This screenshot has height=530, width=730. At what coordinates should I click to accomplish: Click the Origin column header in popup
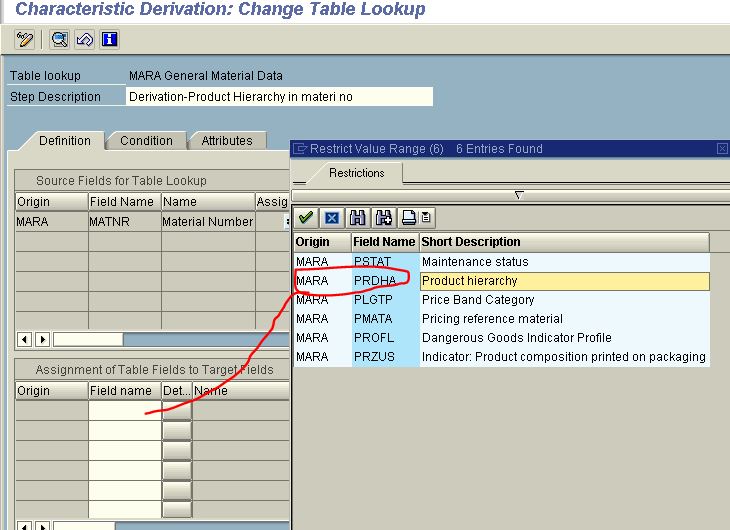click(x=322, y=242)
